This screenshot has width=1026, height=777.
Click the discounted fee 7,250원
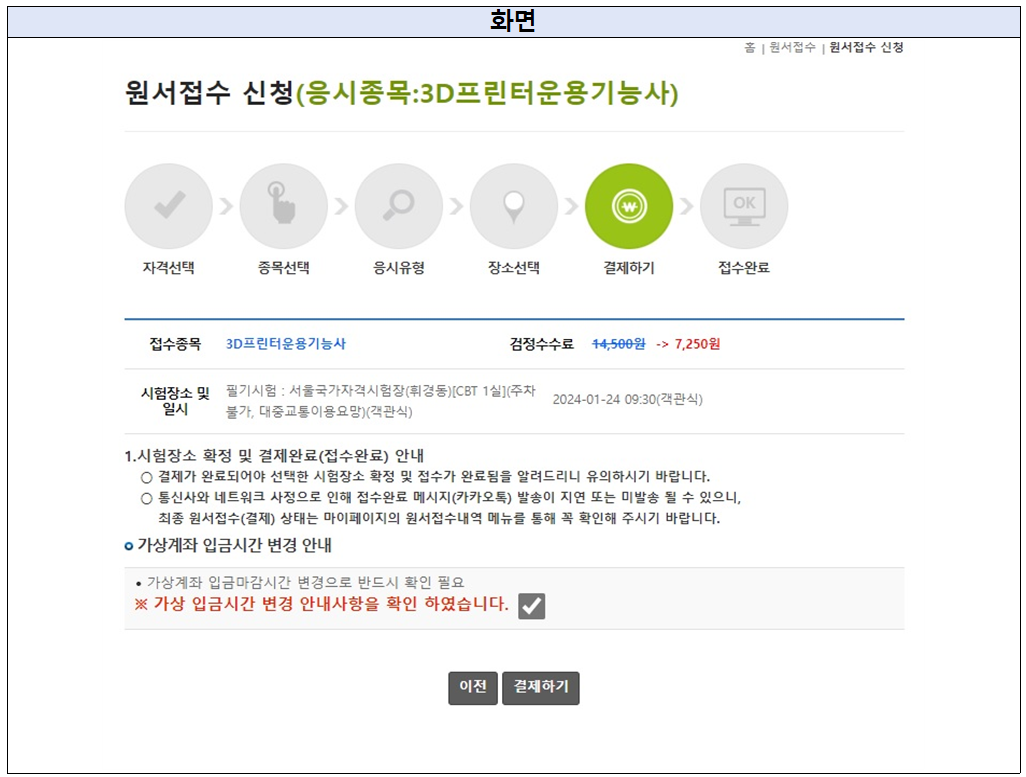tap(698, 344)
